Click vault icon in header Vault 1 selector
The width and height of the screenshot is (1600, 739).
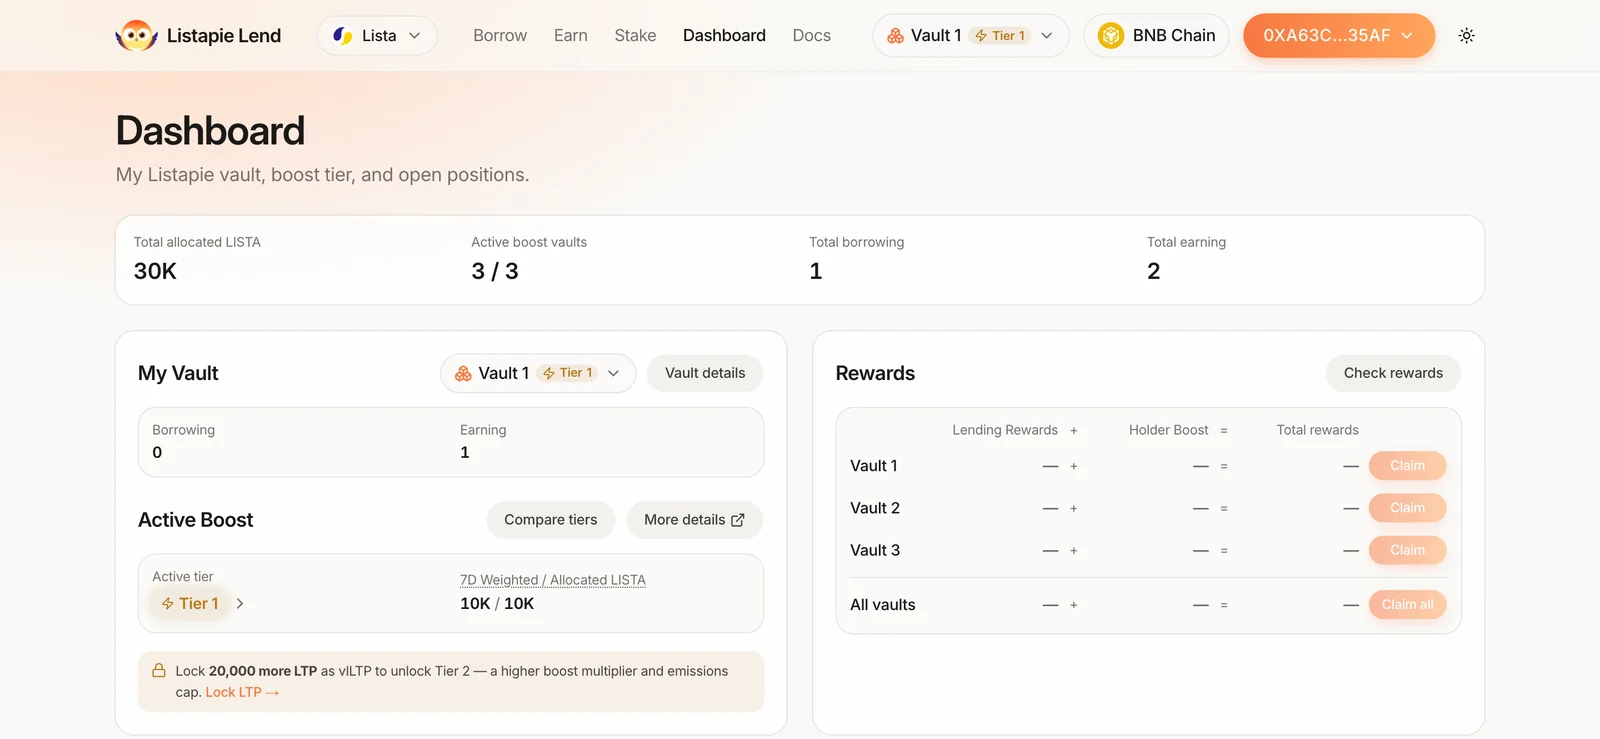tap(896, 36)
